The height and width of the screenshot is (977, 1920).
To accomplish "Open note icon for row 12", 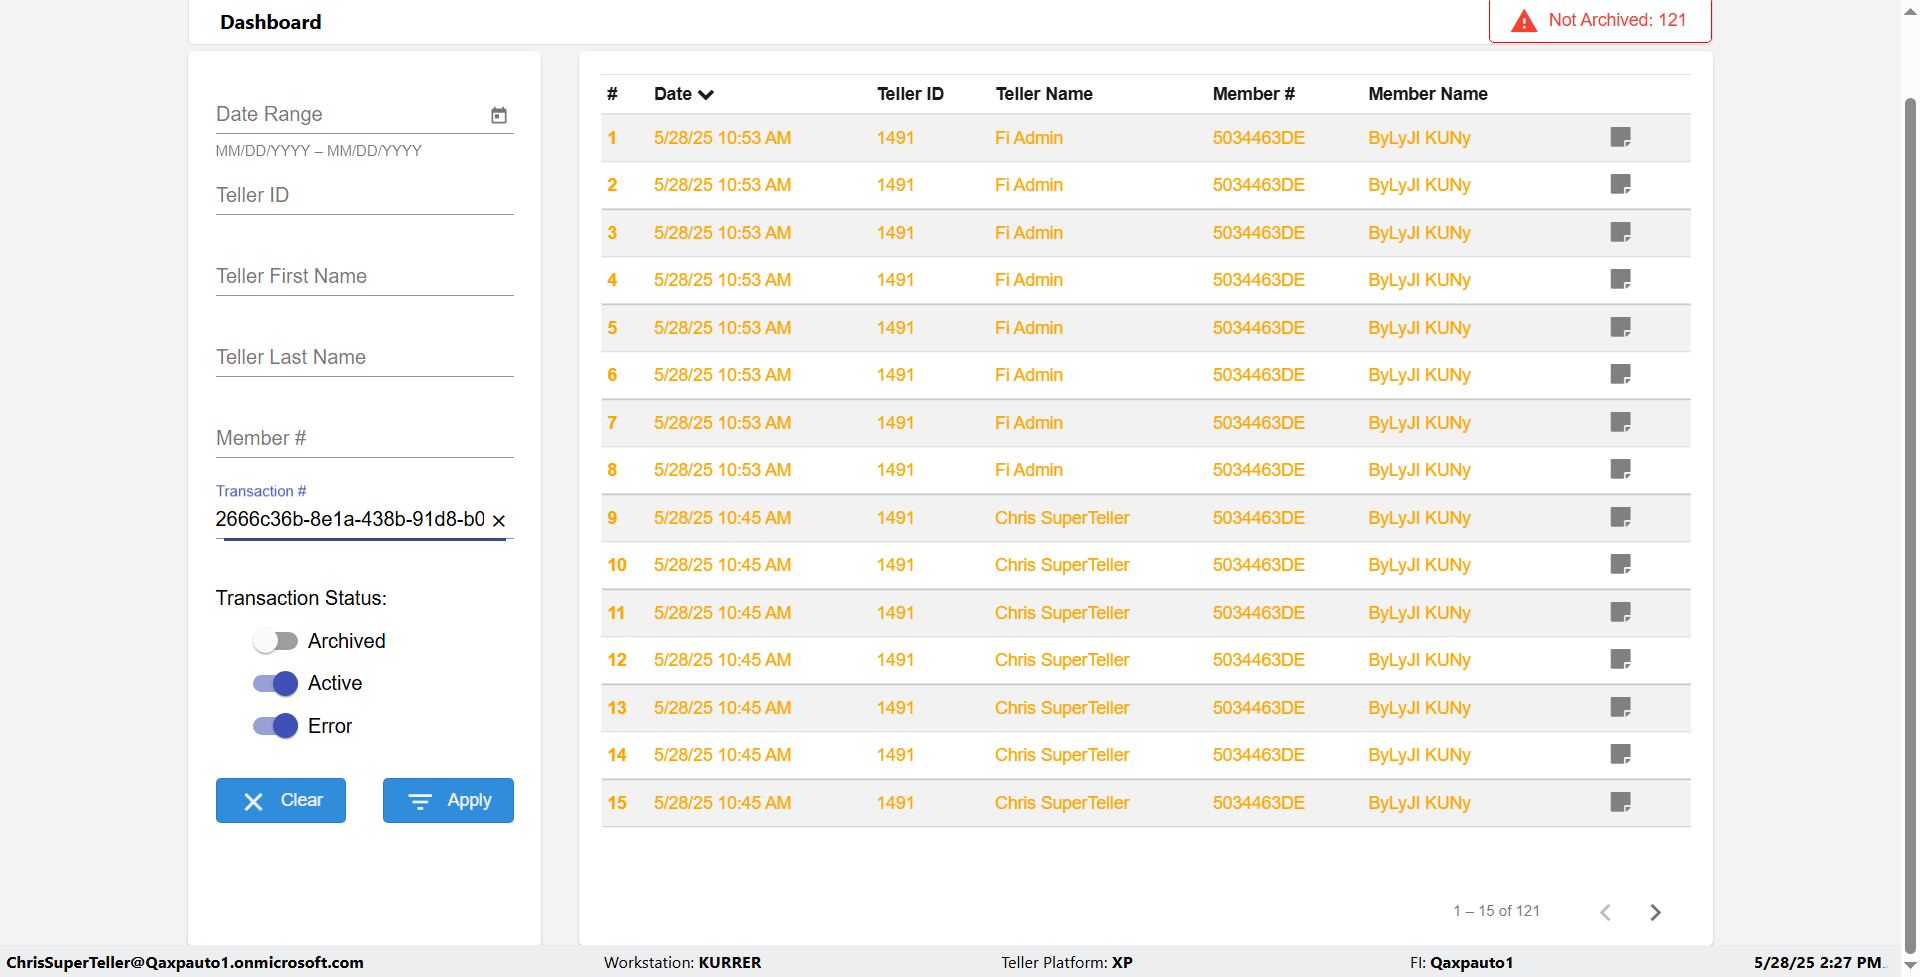I will pos(1620,659).
